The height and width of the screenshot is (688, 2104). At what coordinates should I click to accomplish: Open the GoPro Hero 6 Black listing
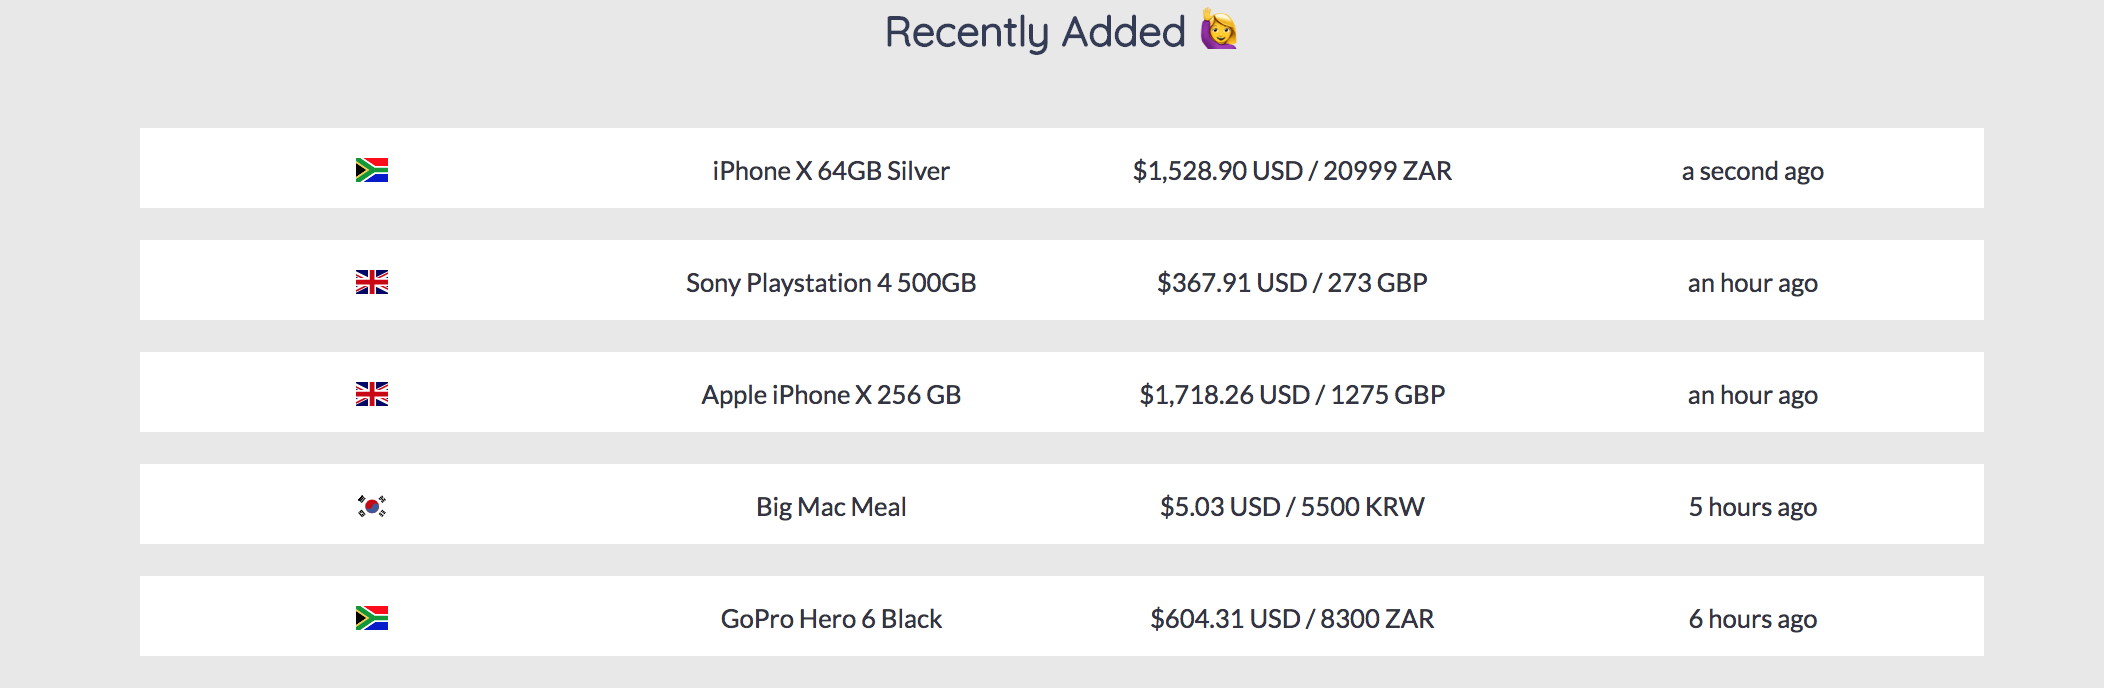(833, 619)
